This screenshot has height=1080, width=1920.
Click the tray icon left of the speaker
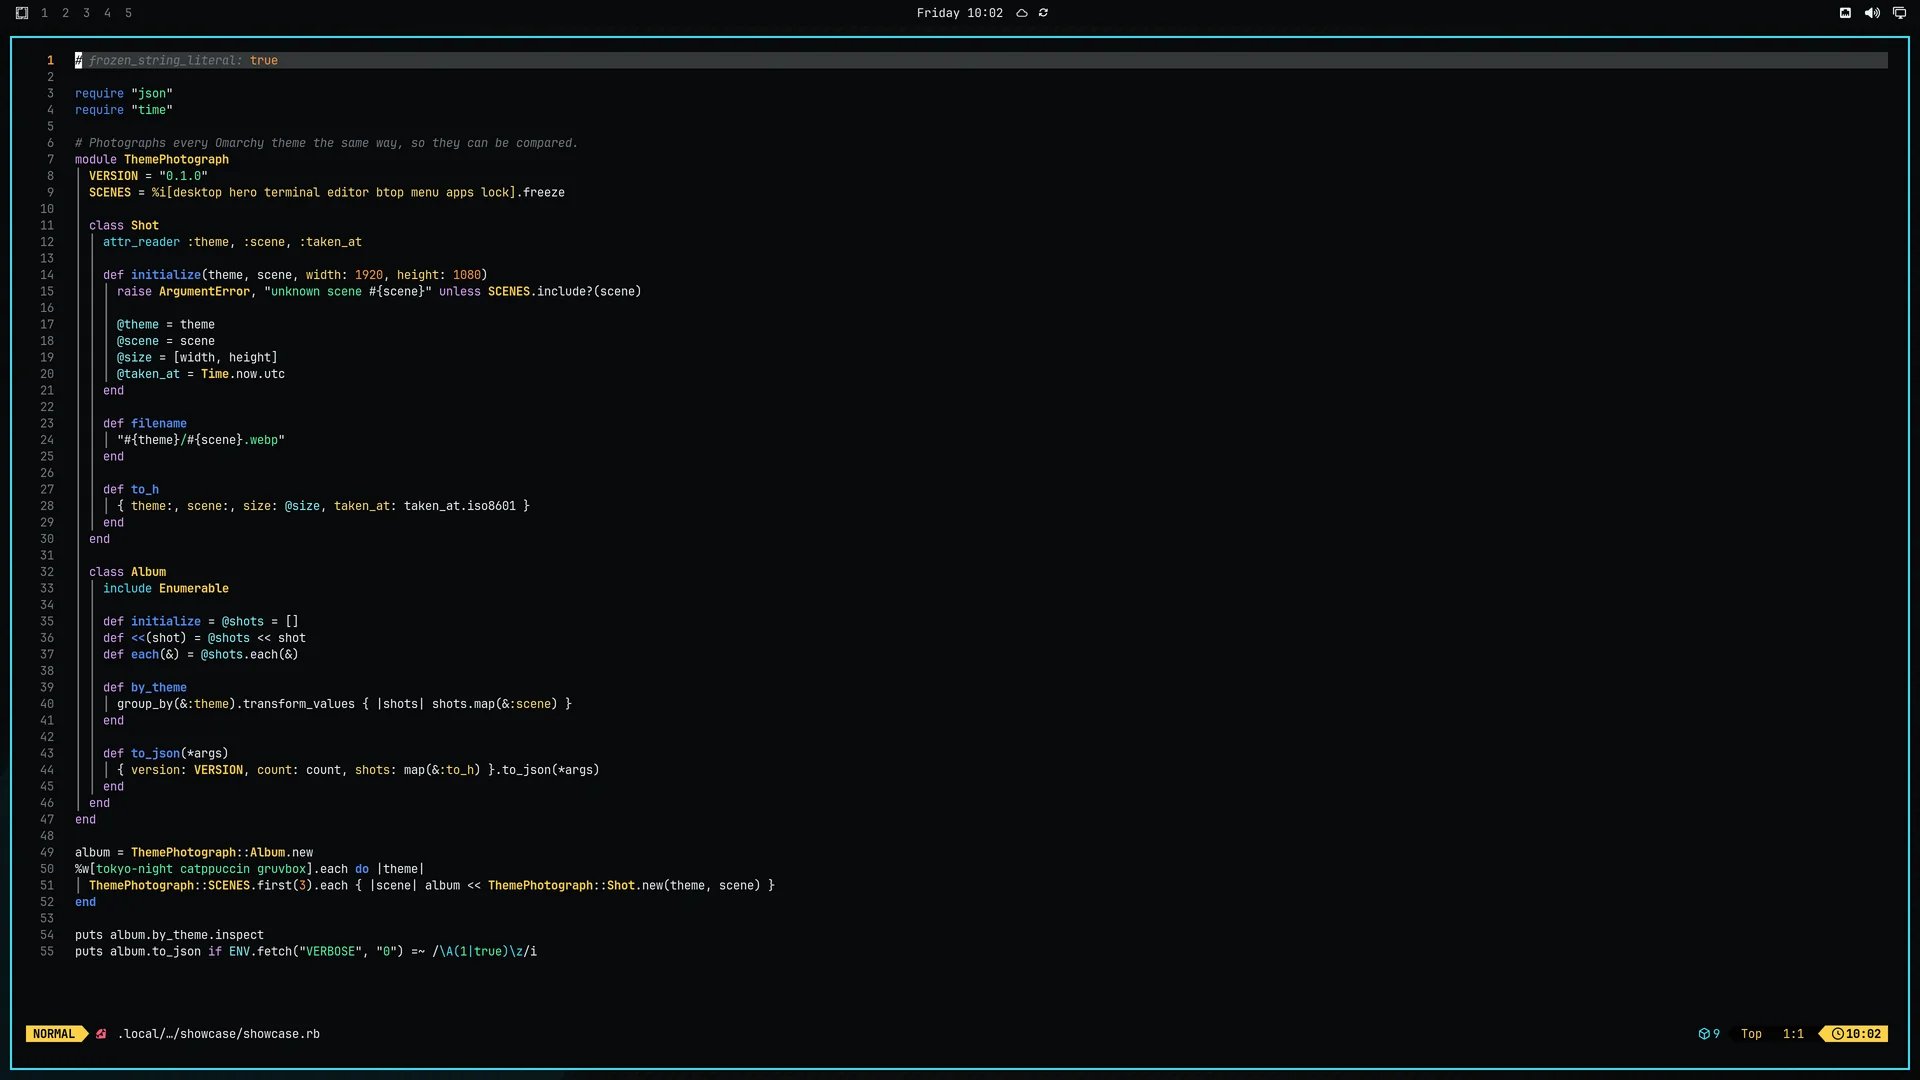coord(1845,13)
